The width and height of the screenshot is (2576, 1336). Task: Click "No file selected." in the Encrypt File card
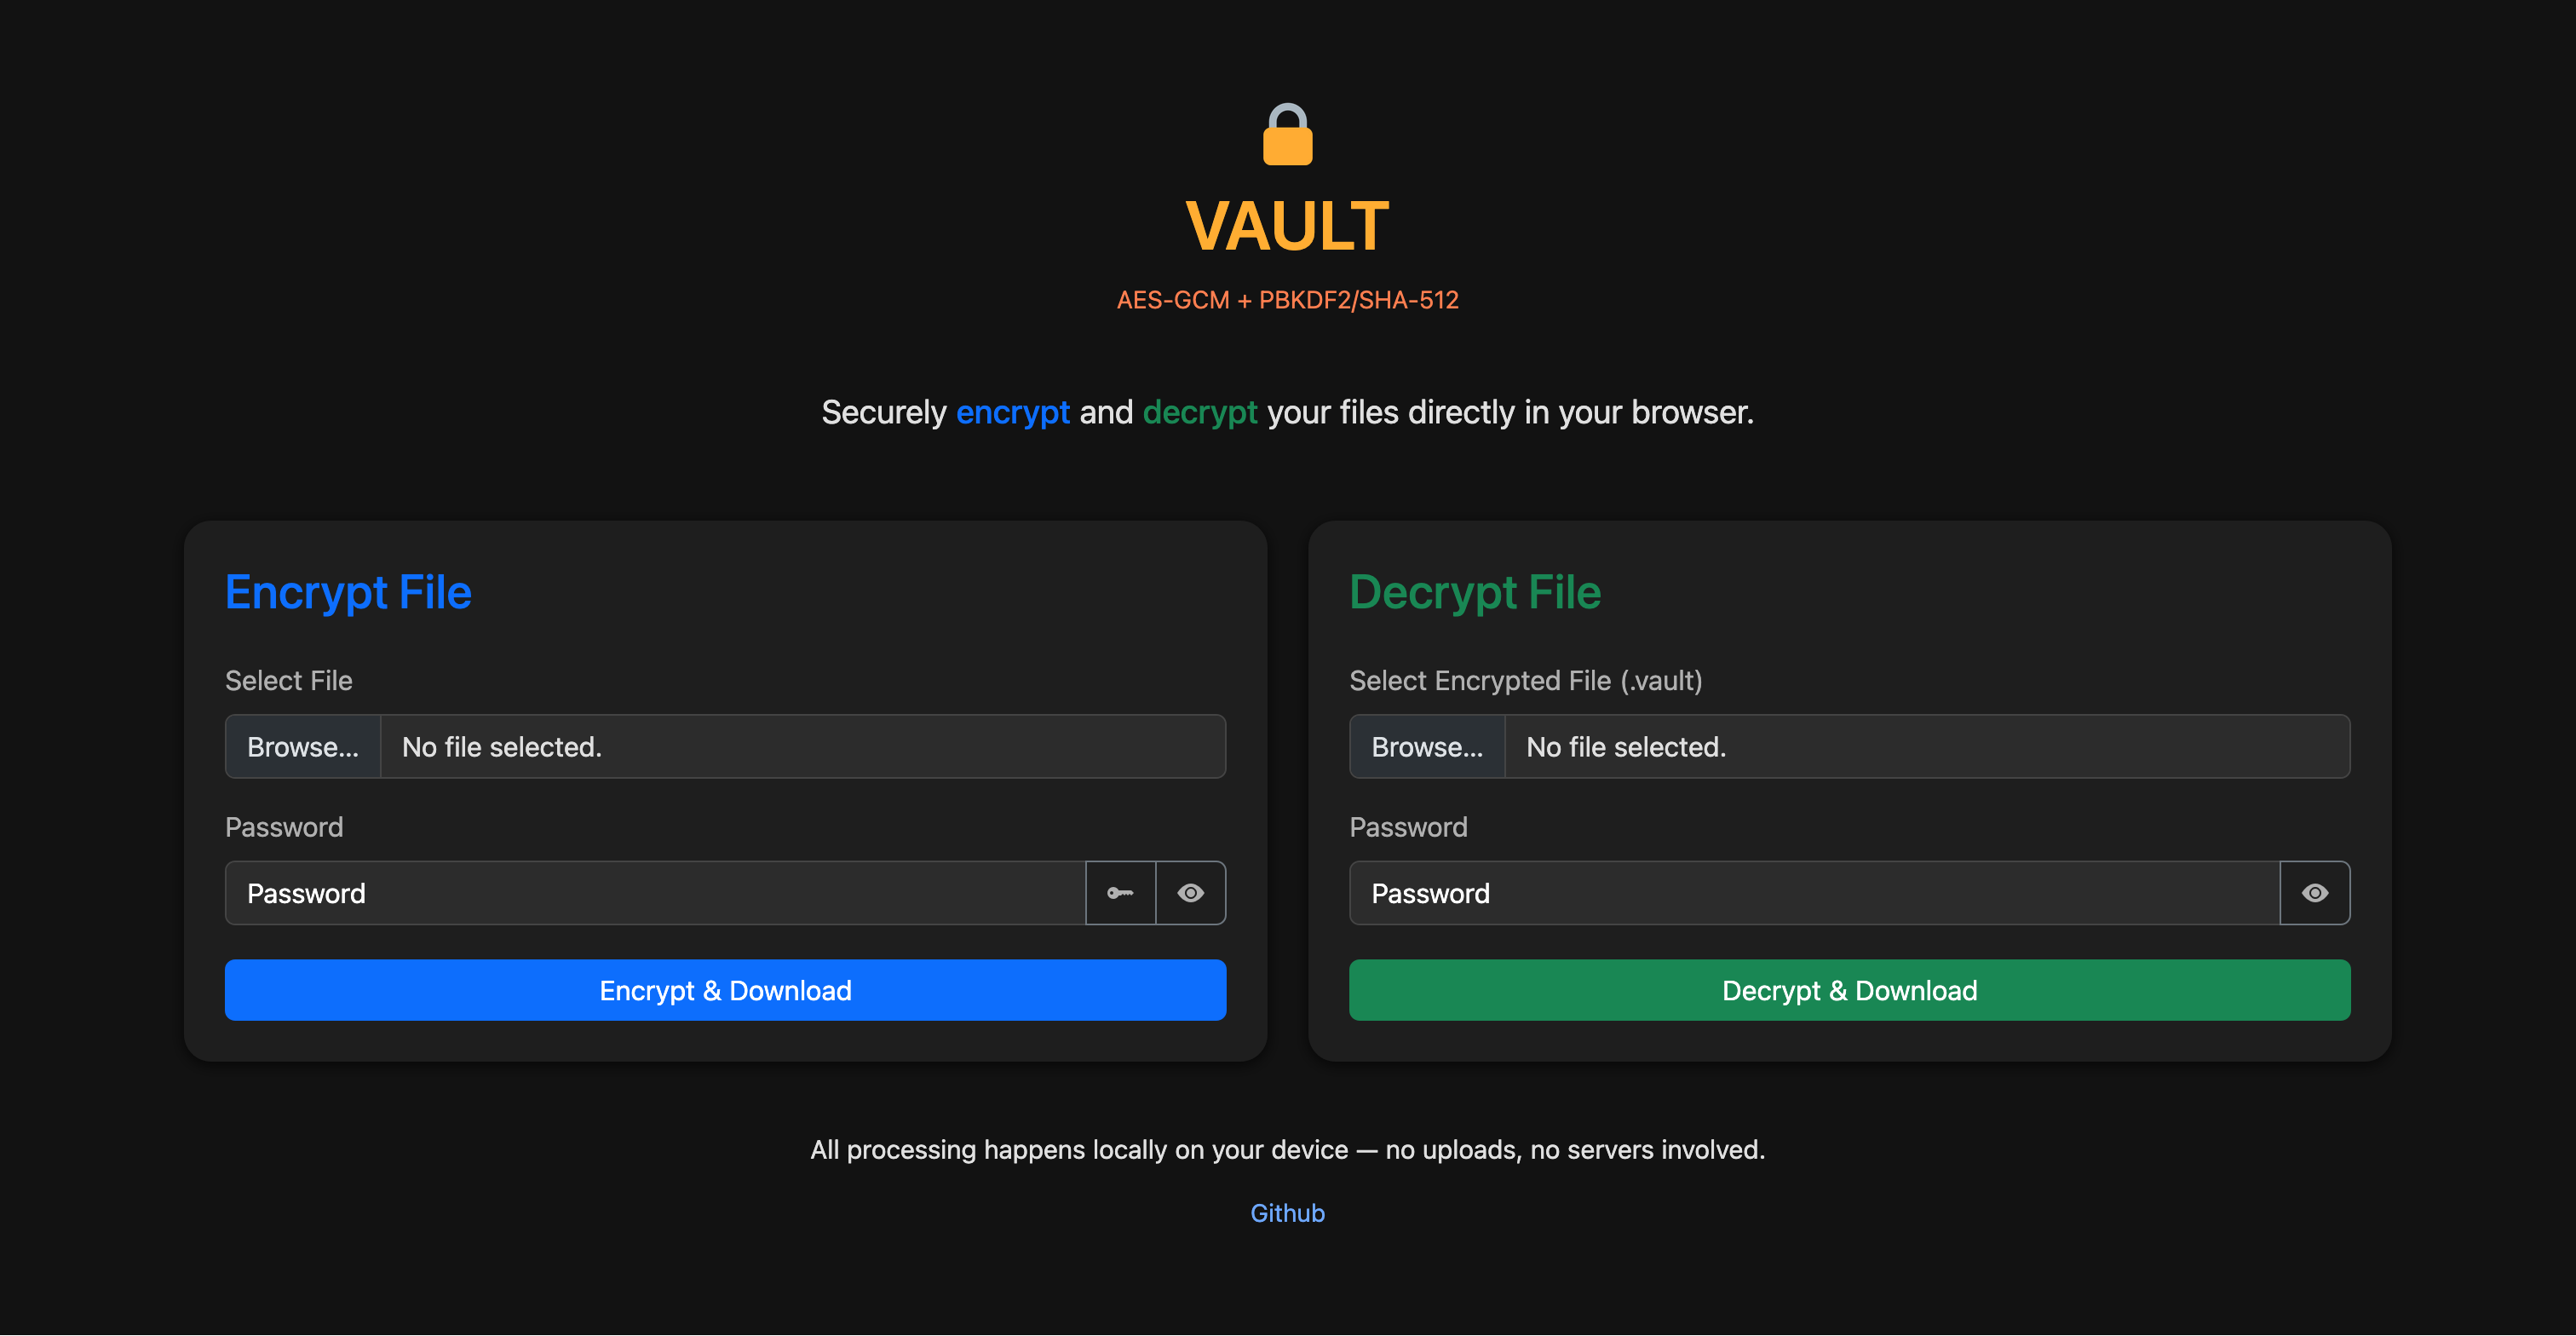pos(502,747)
